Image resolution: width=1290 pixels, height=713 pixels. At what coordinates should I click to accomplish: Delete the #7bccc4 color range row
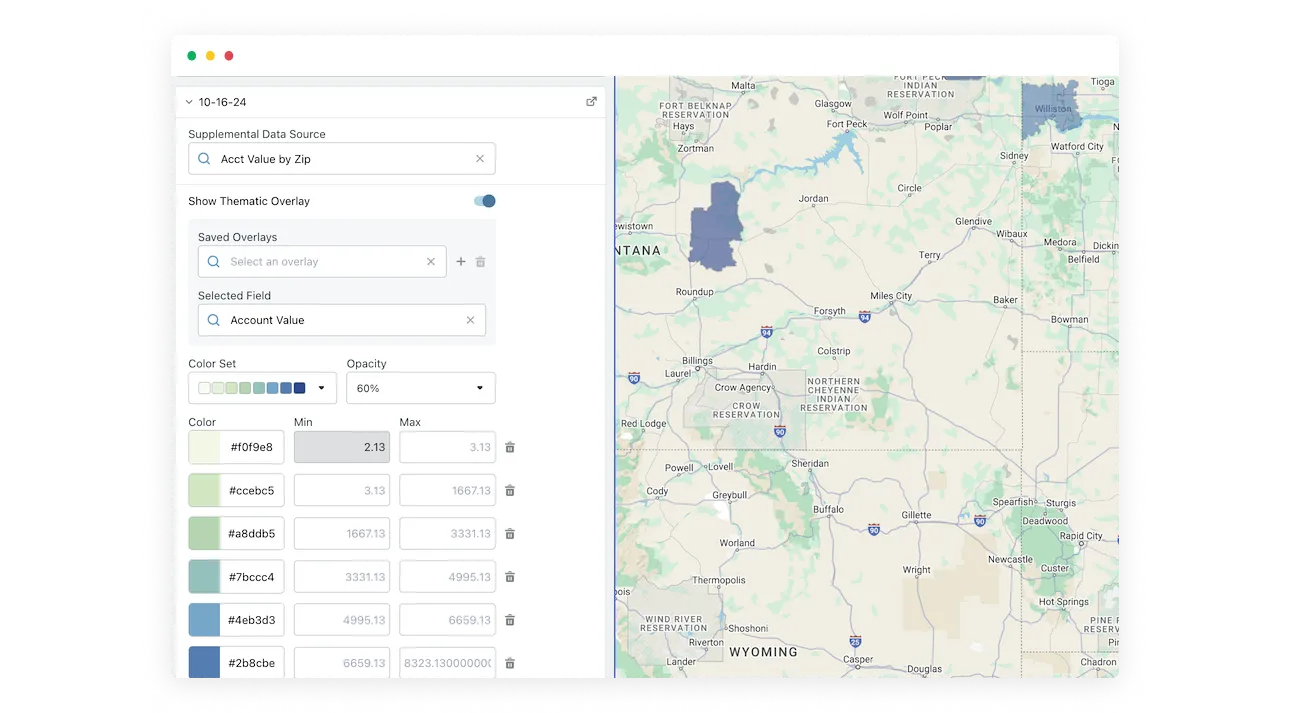(510, 577)
